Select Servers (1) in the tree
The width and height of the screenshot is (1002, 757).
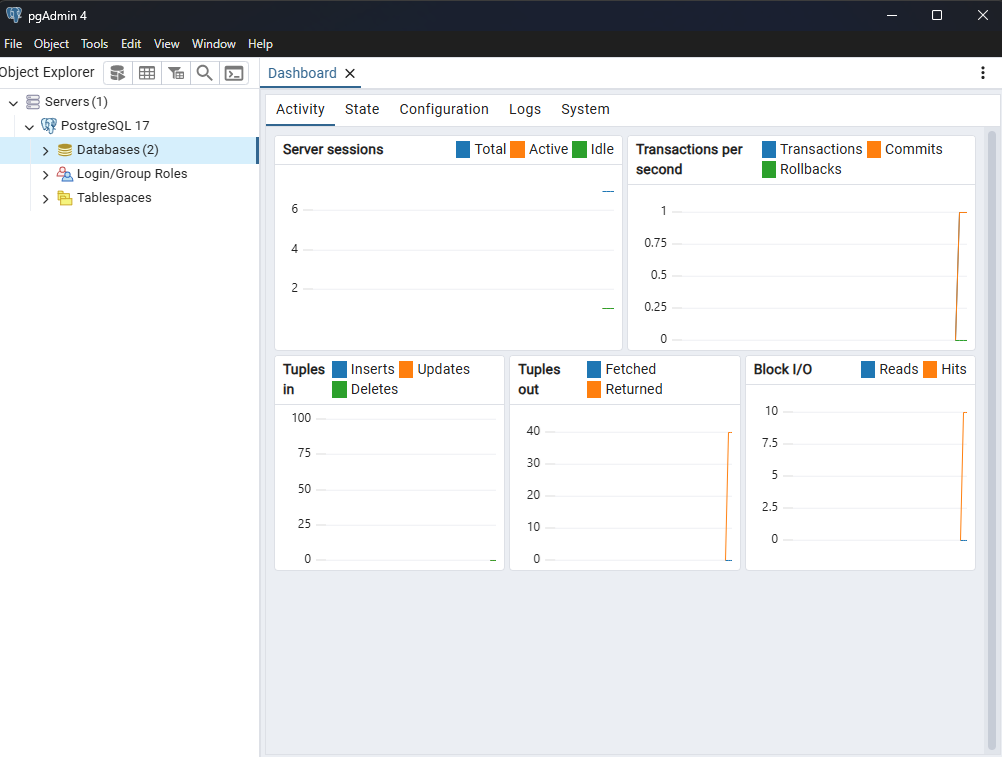(x=76, y=102)
